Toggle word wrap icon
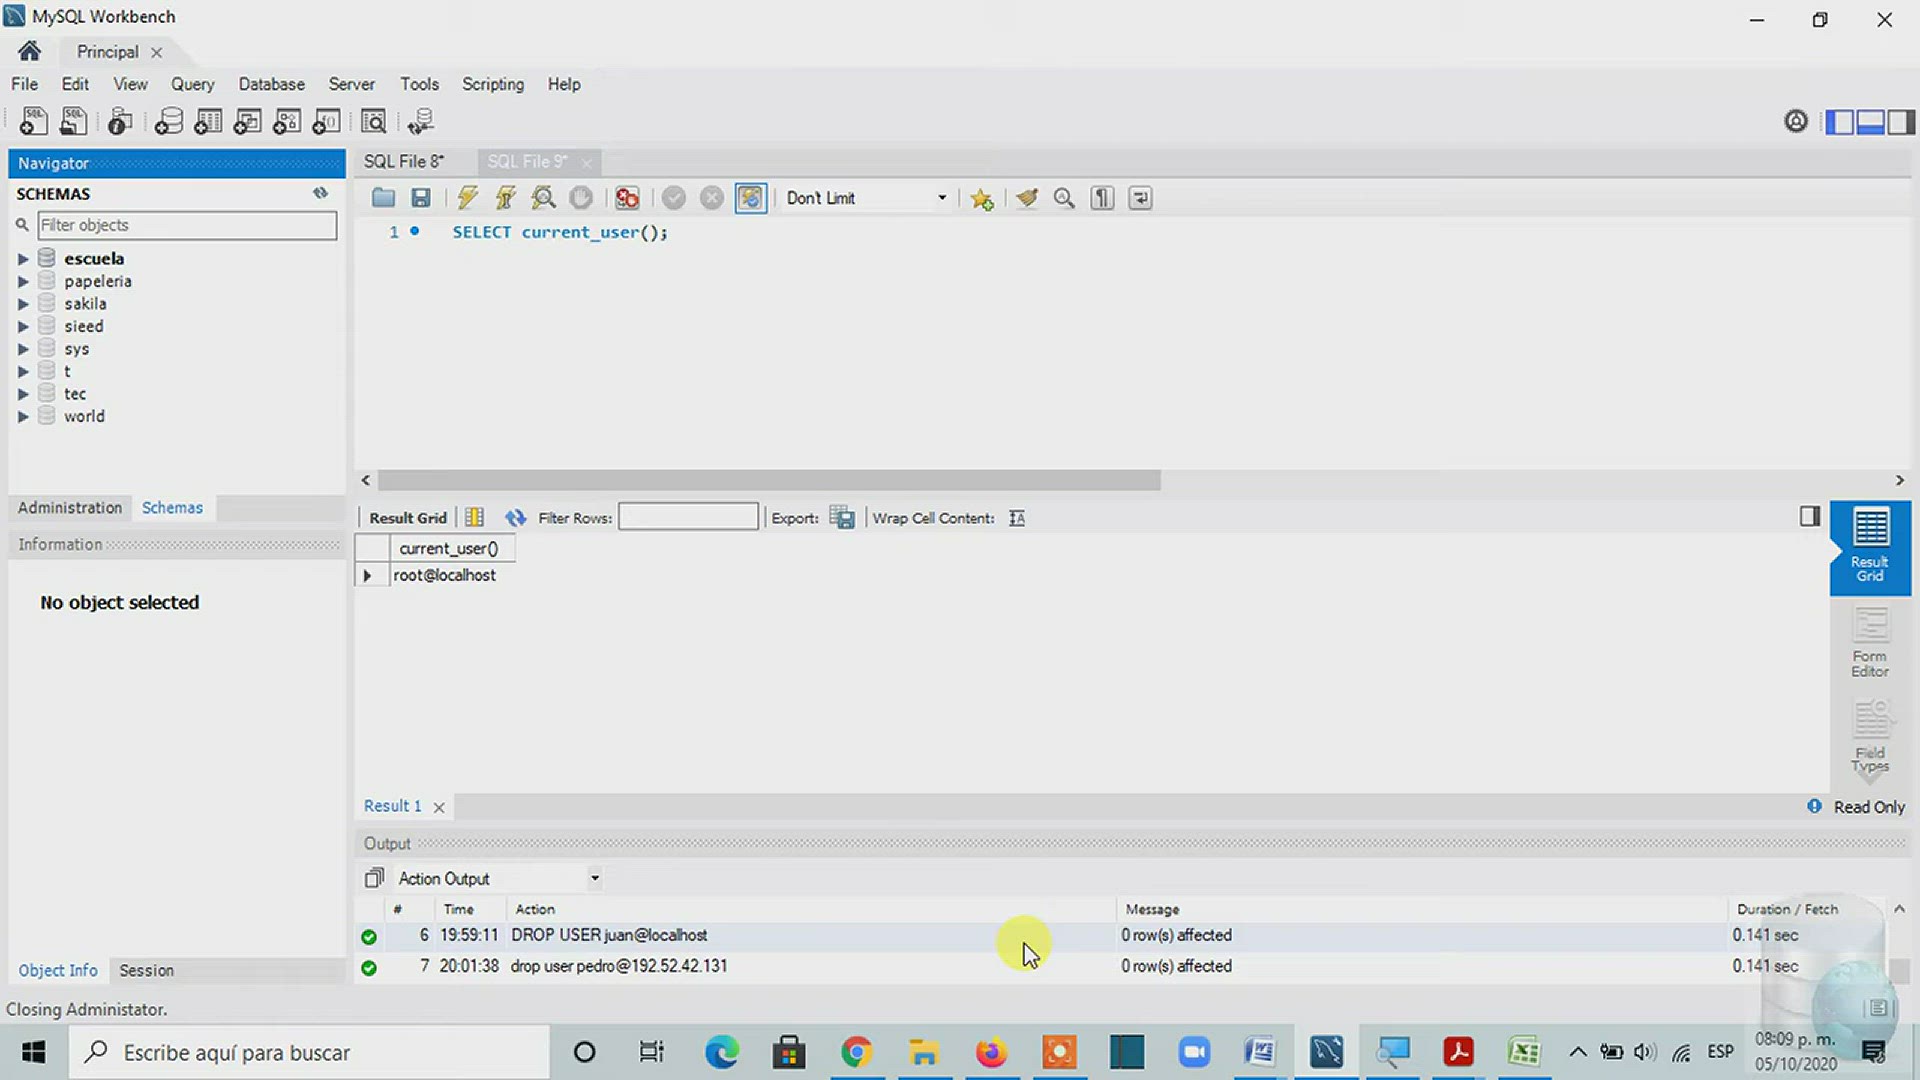 click(1140, 198)
